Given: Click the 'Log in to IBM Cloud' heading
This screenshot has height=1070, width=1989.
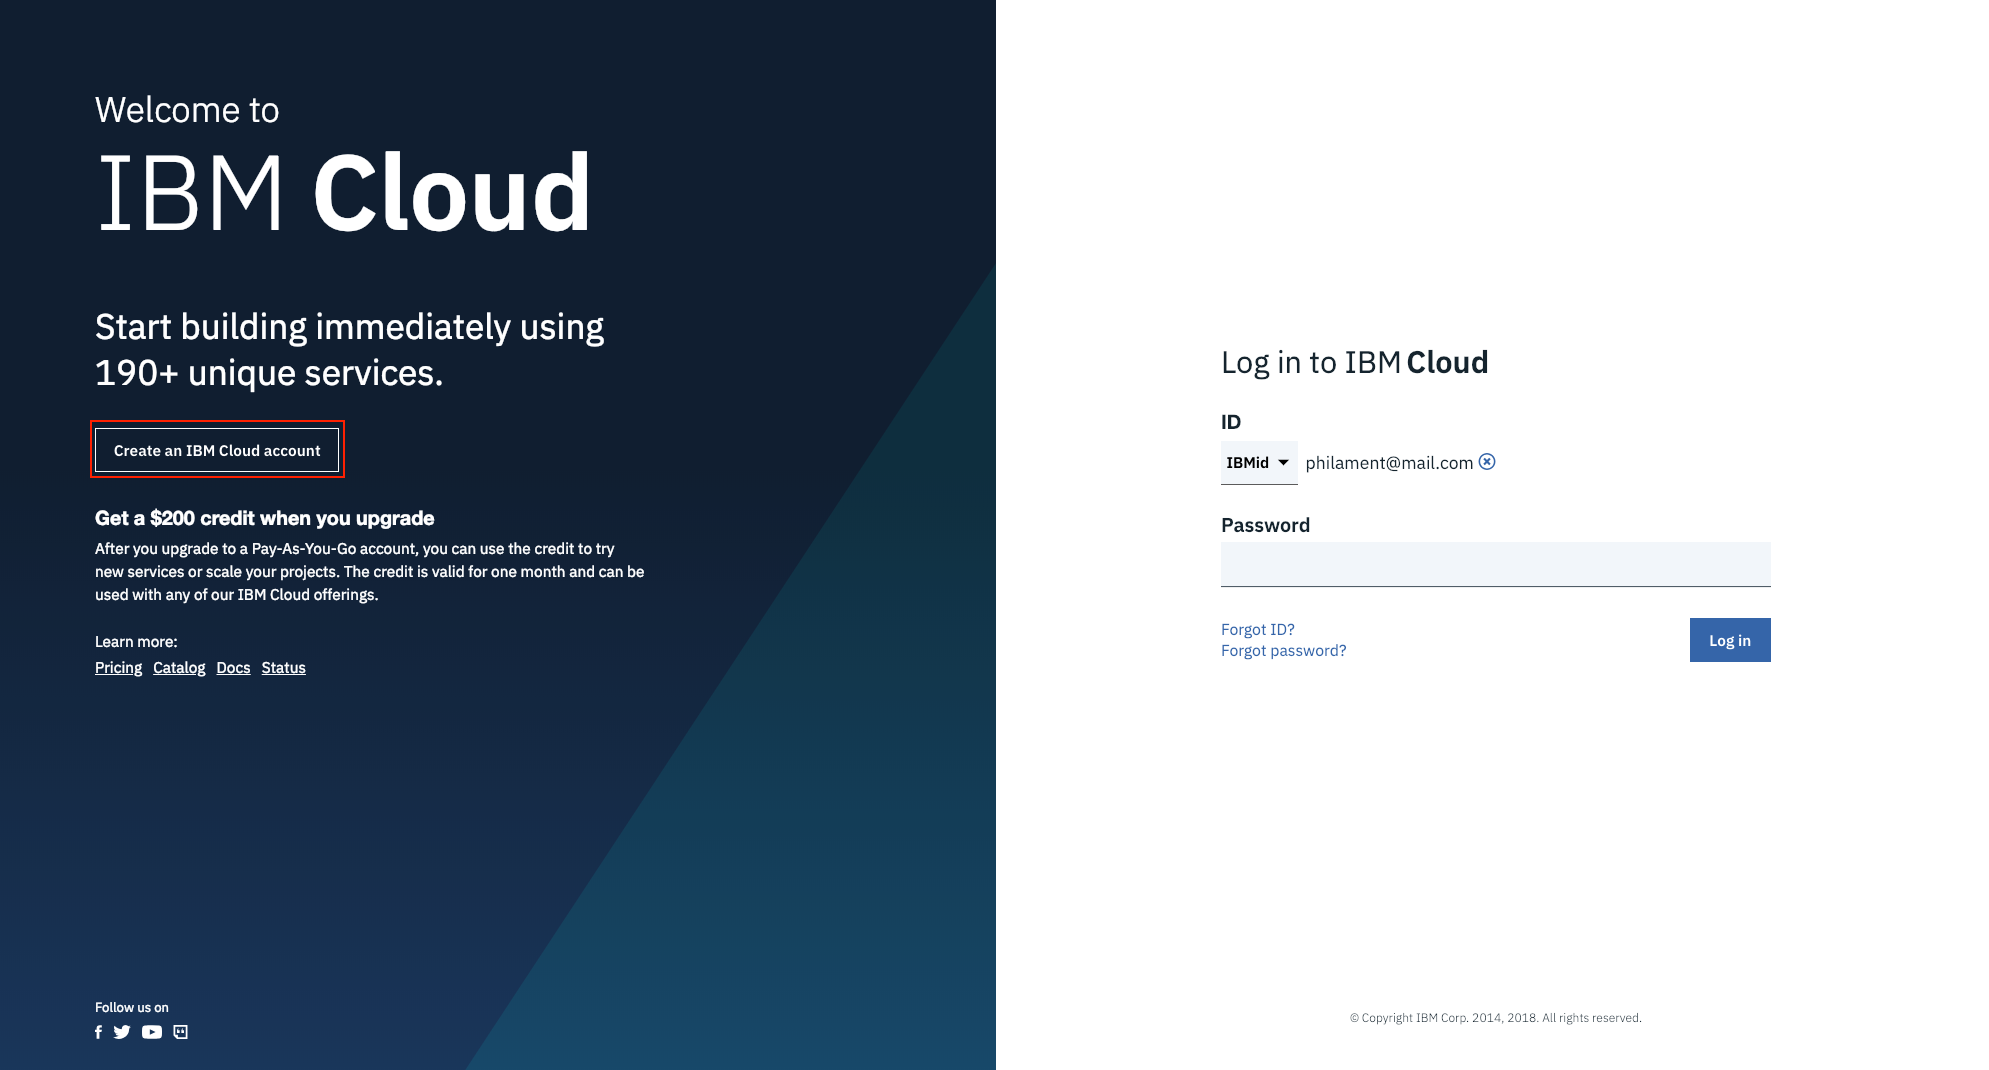Looking at the screenshot, I should pos(1354,362).
